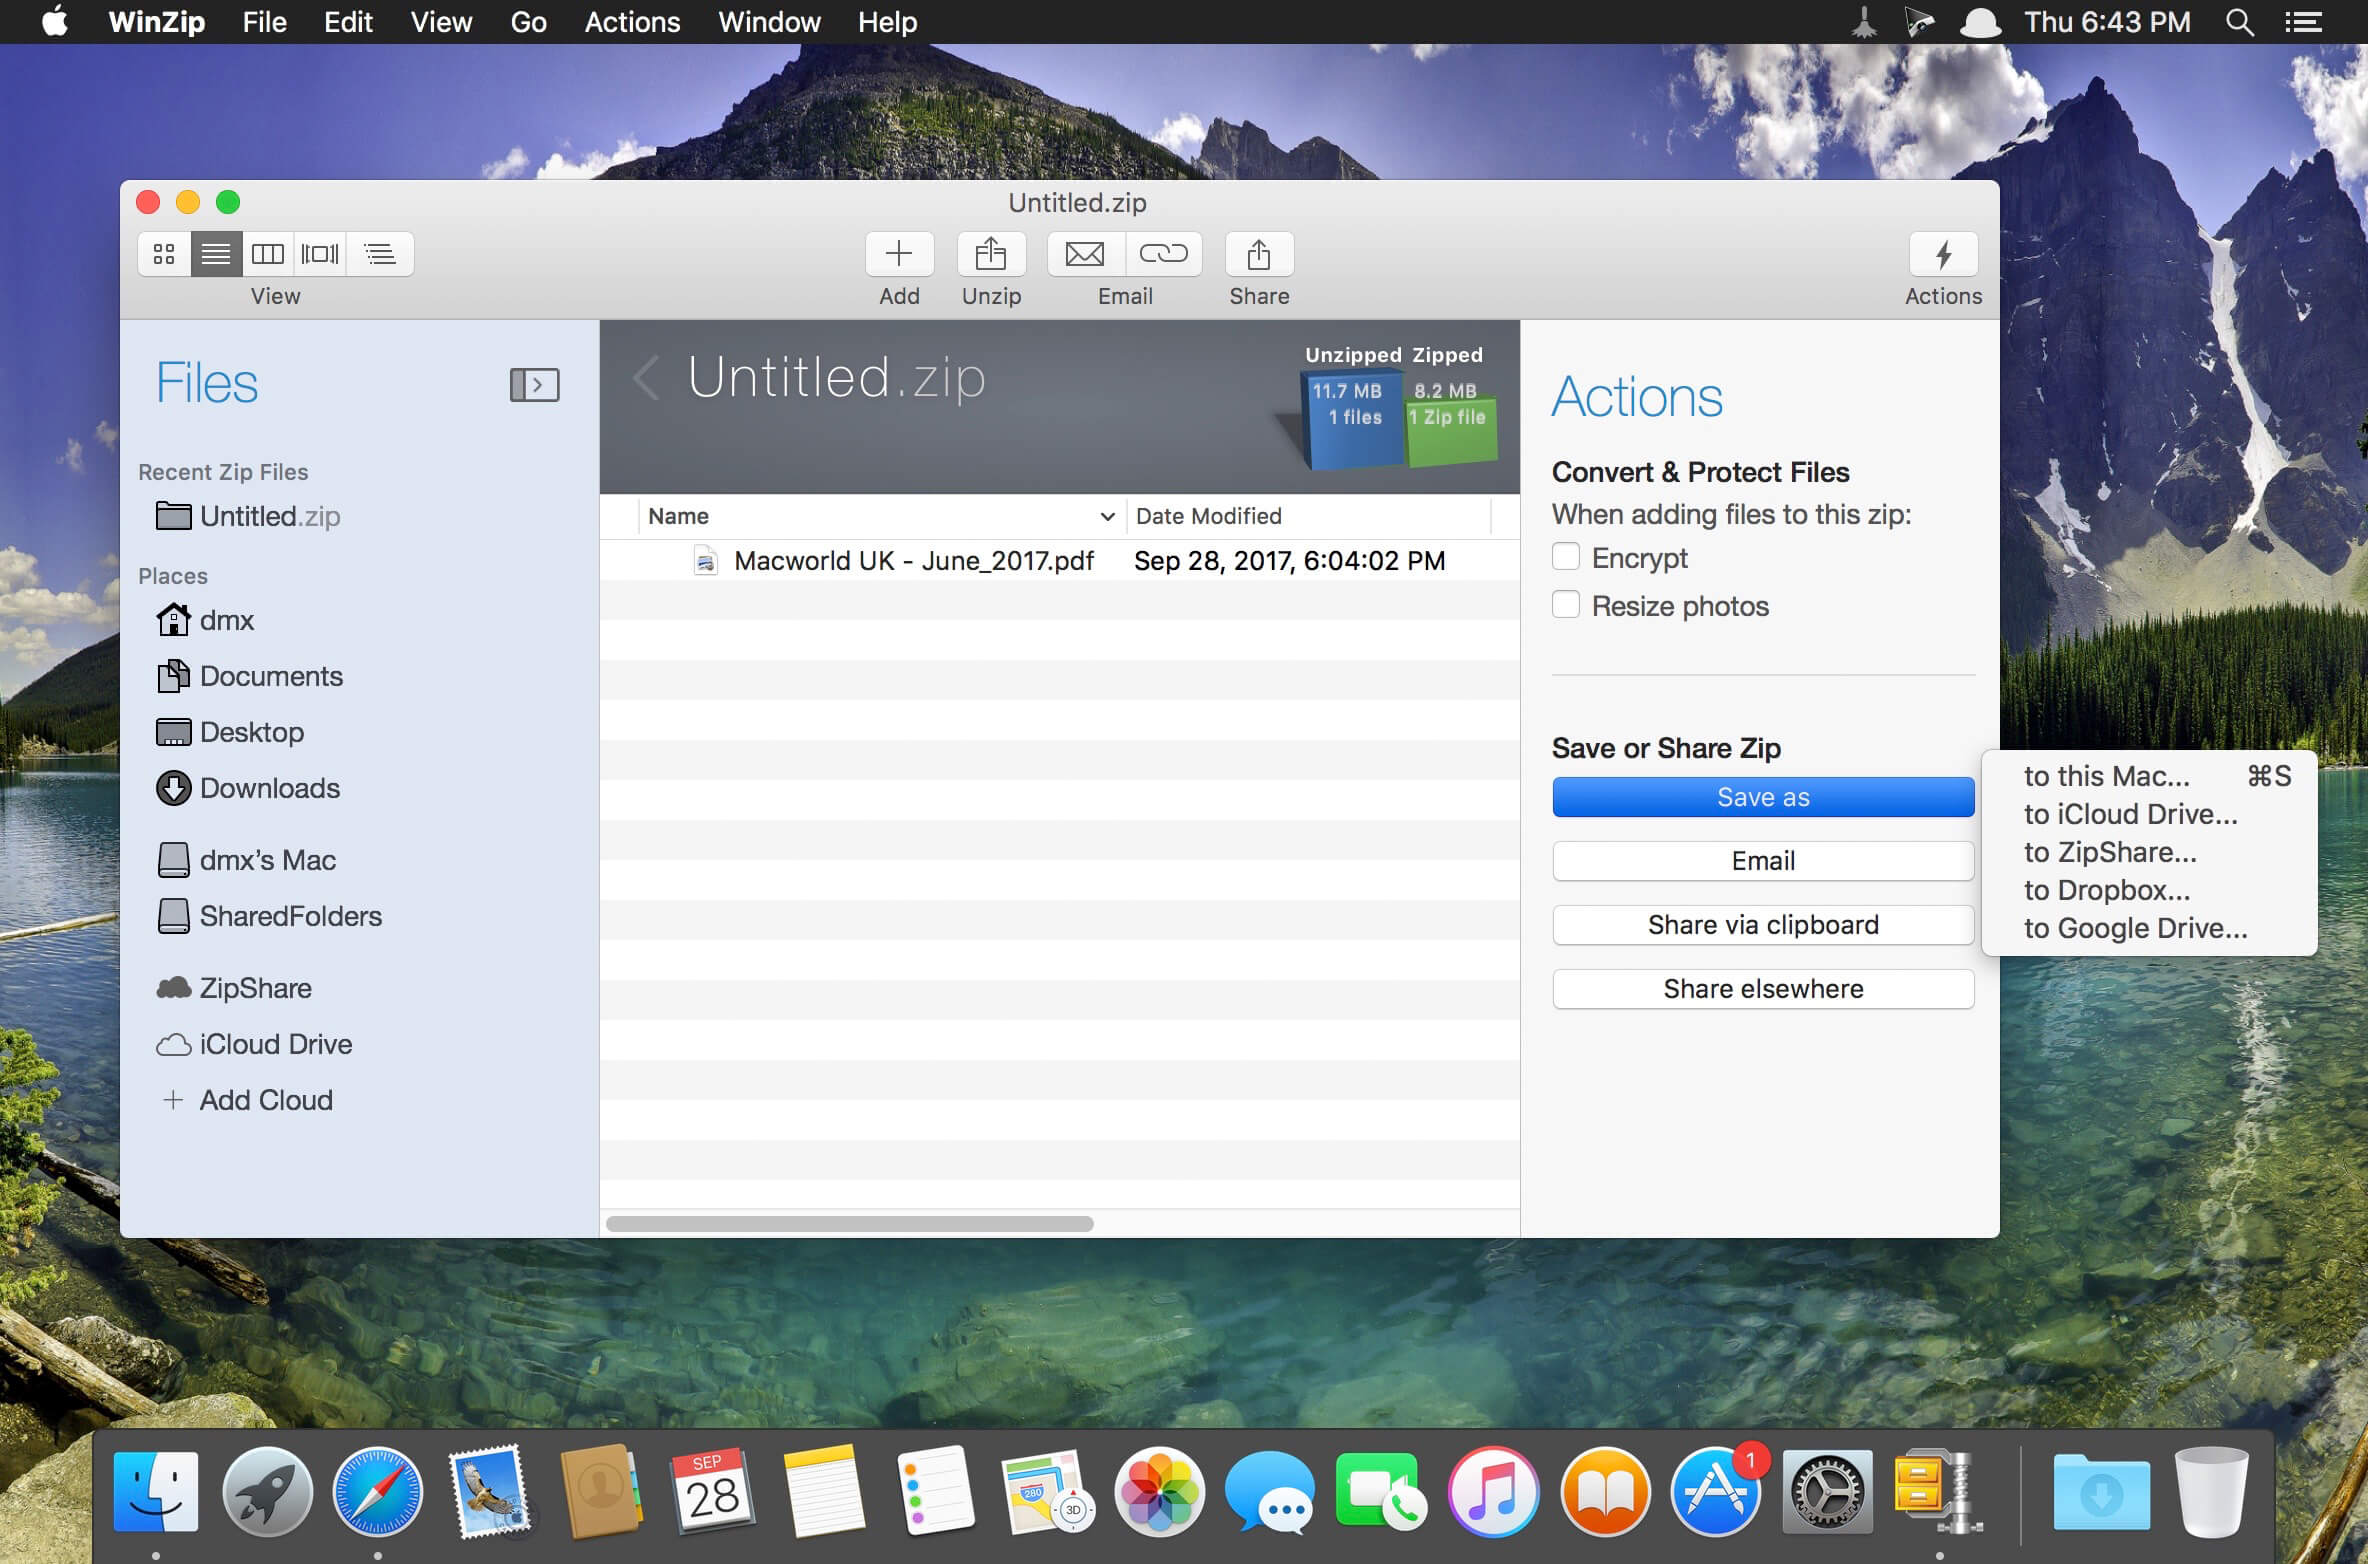Click the Save as button

tap(1762, 796)
